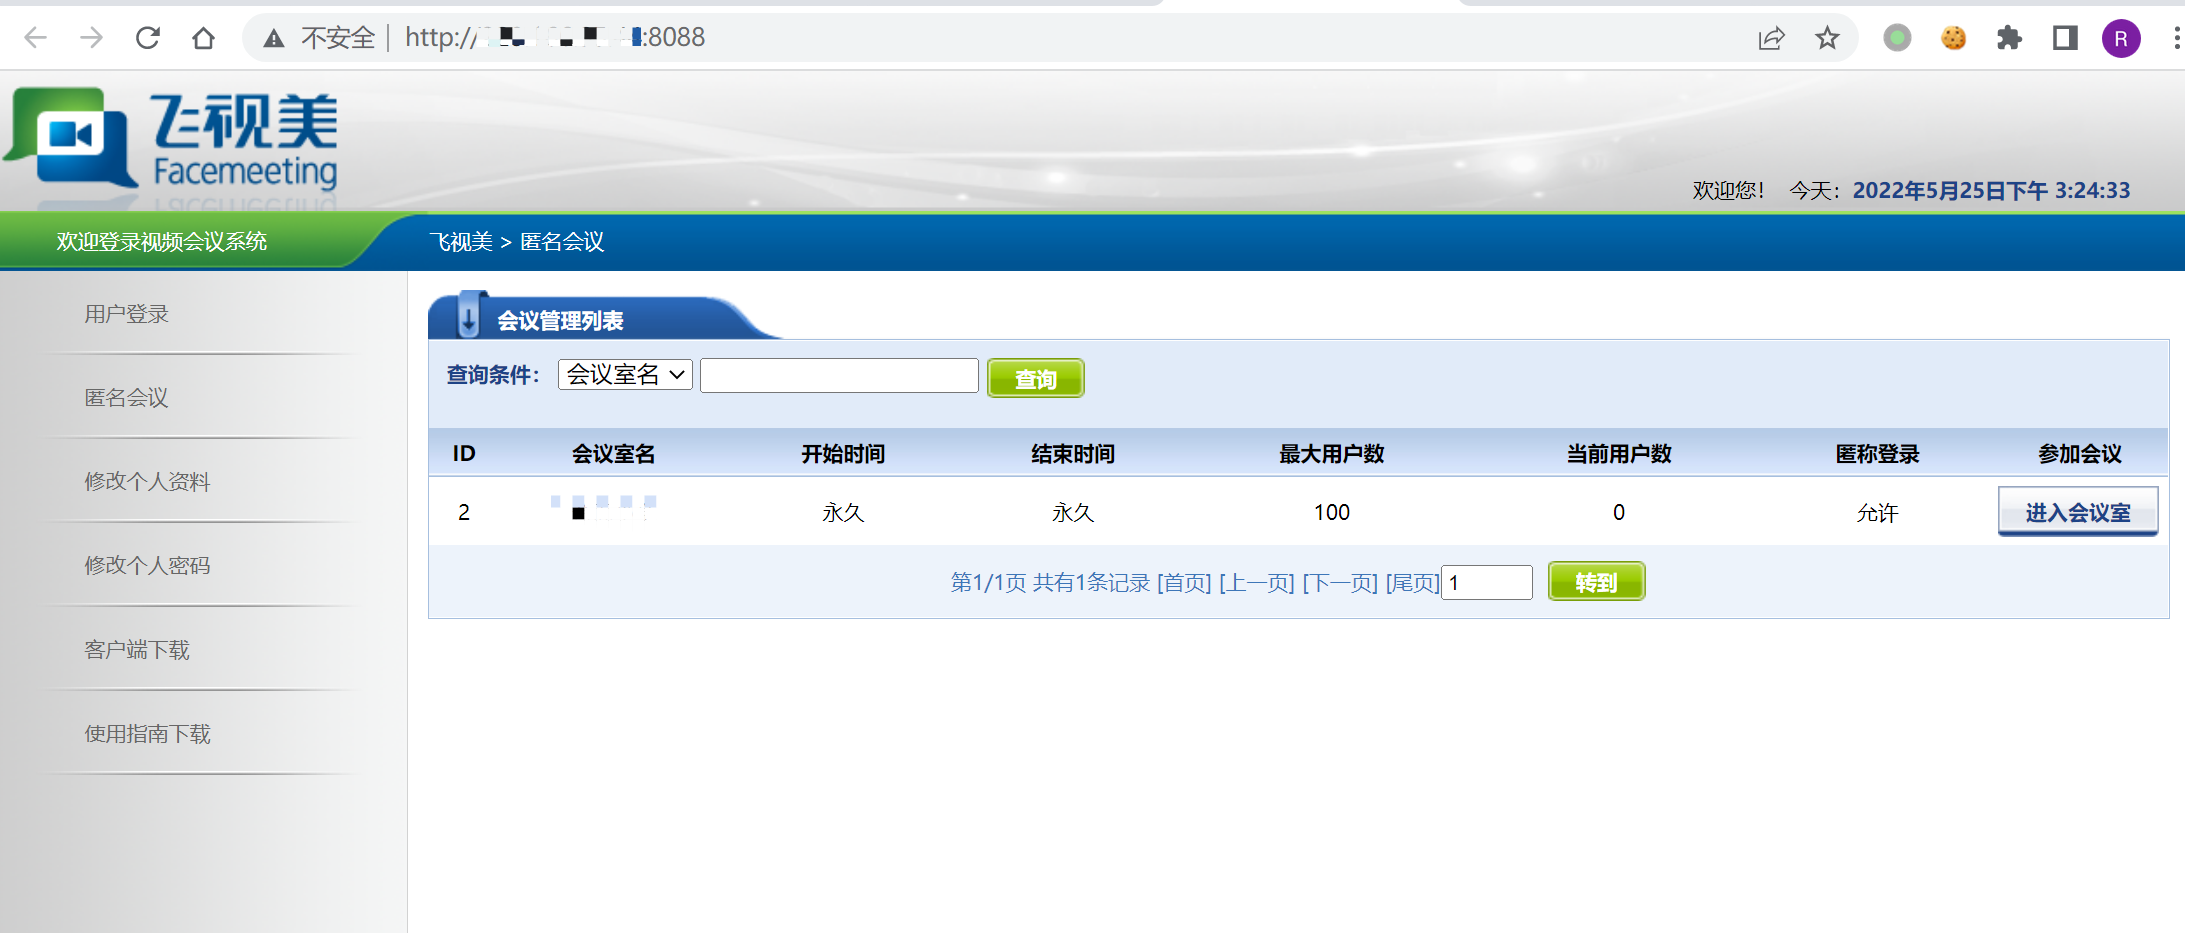Click the browser reload icon
This screenshot has width=2185, height=933.
[x=148, y=38]
